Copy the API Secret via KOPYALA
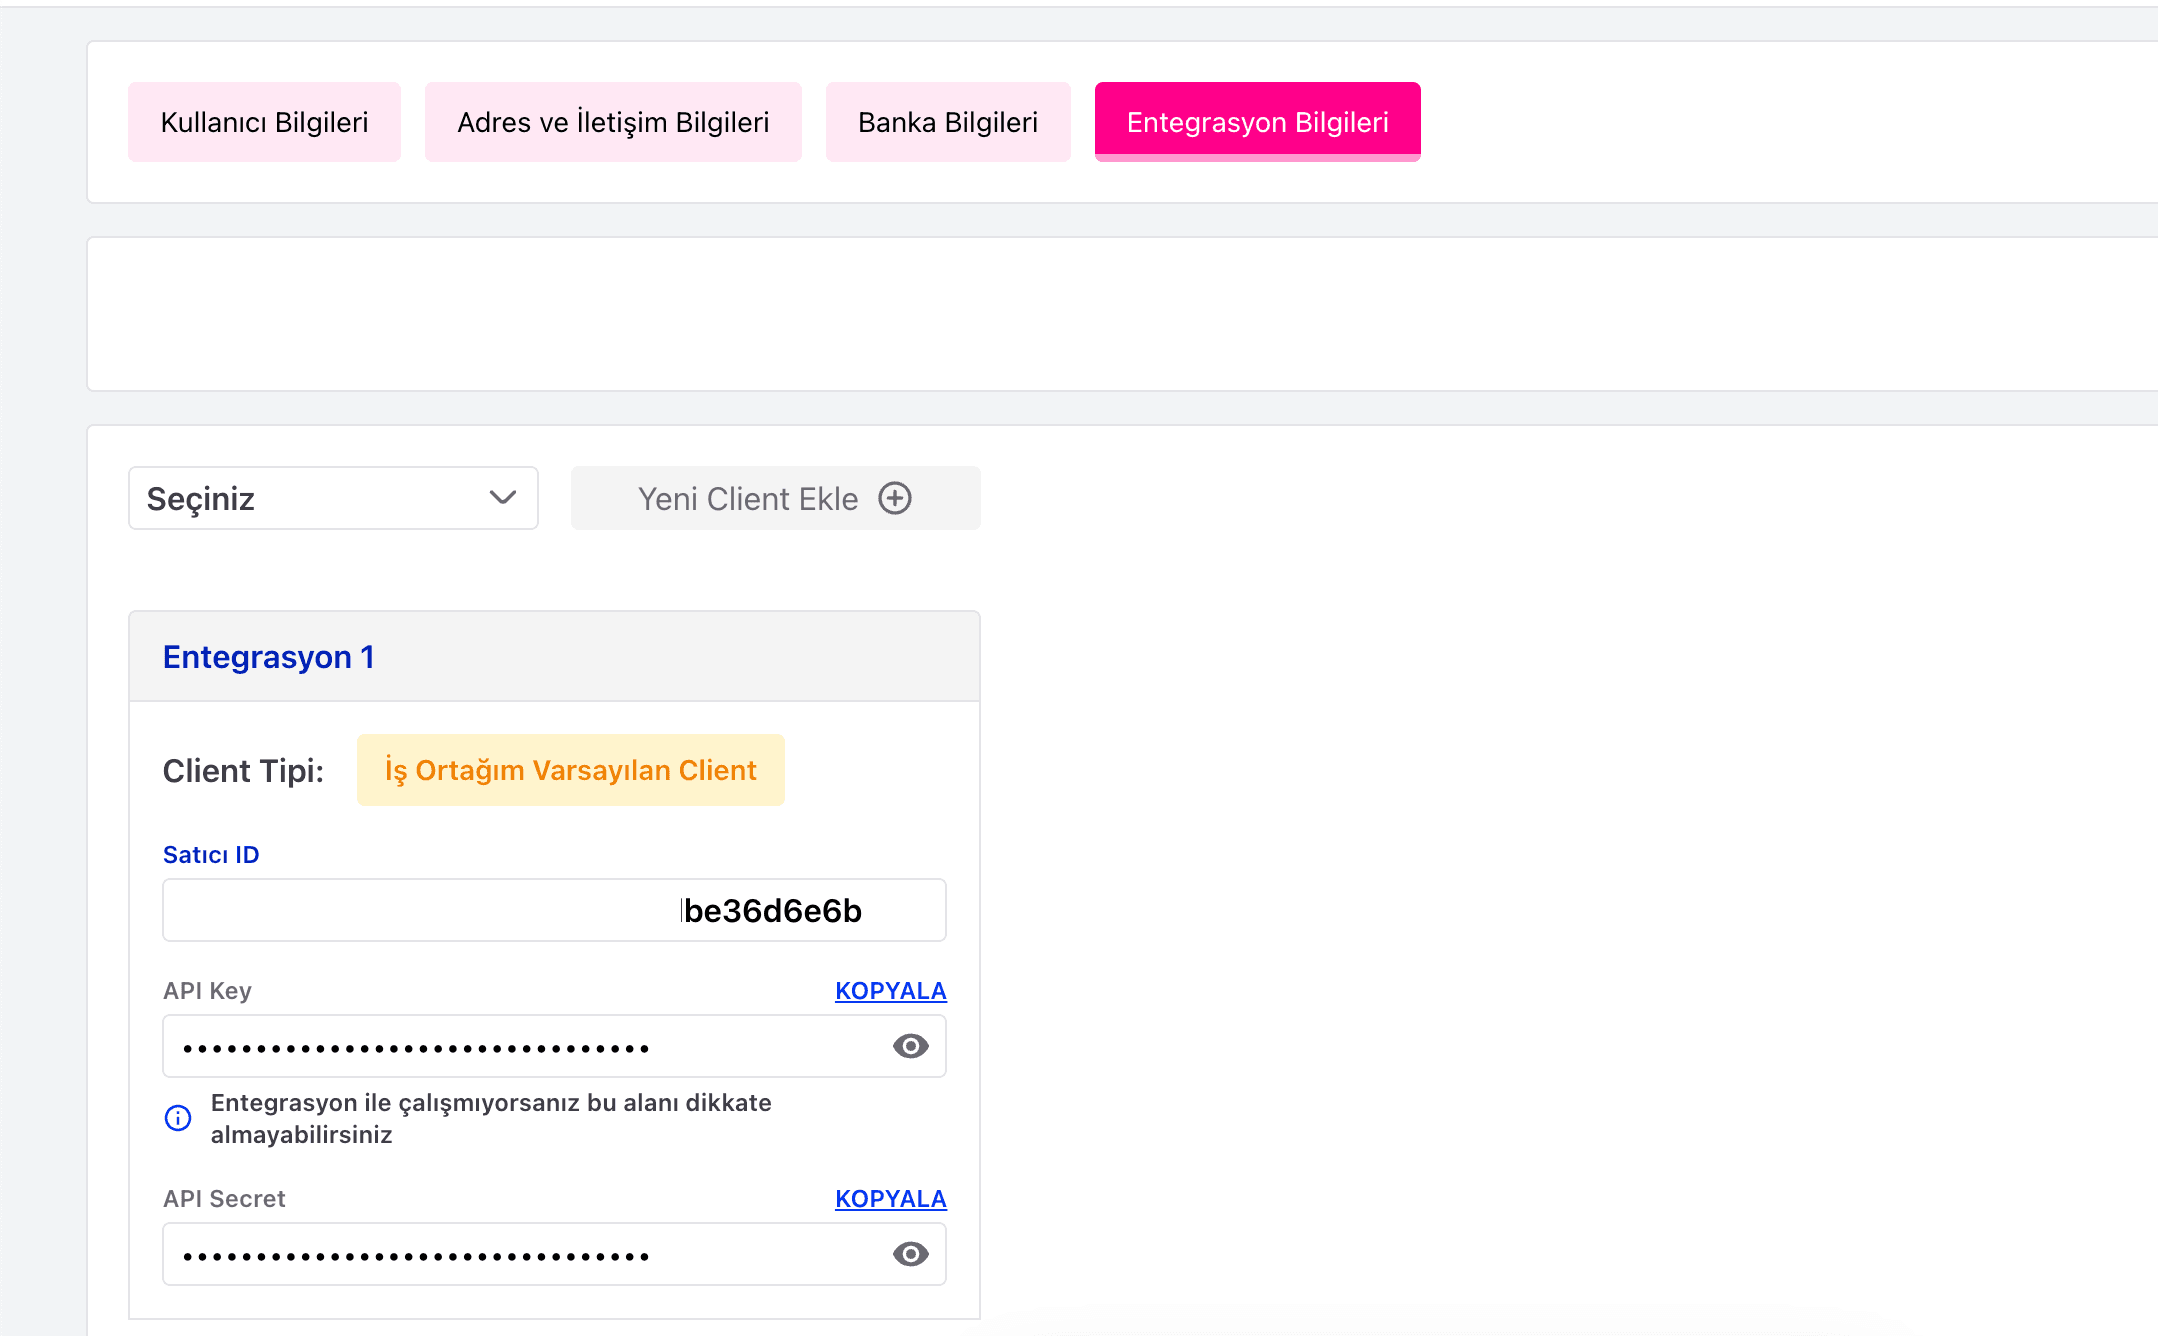 click(890, 1198)
